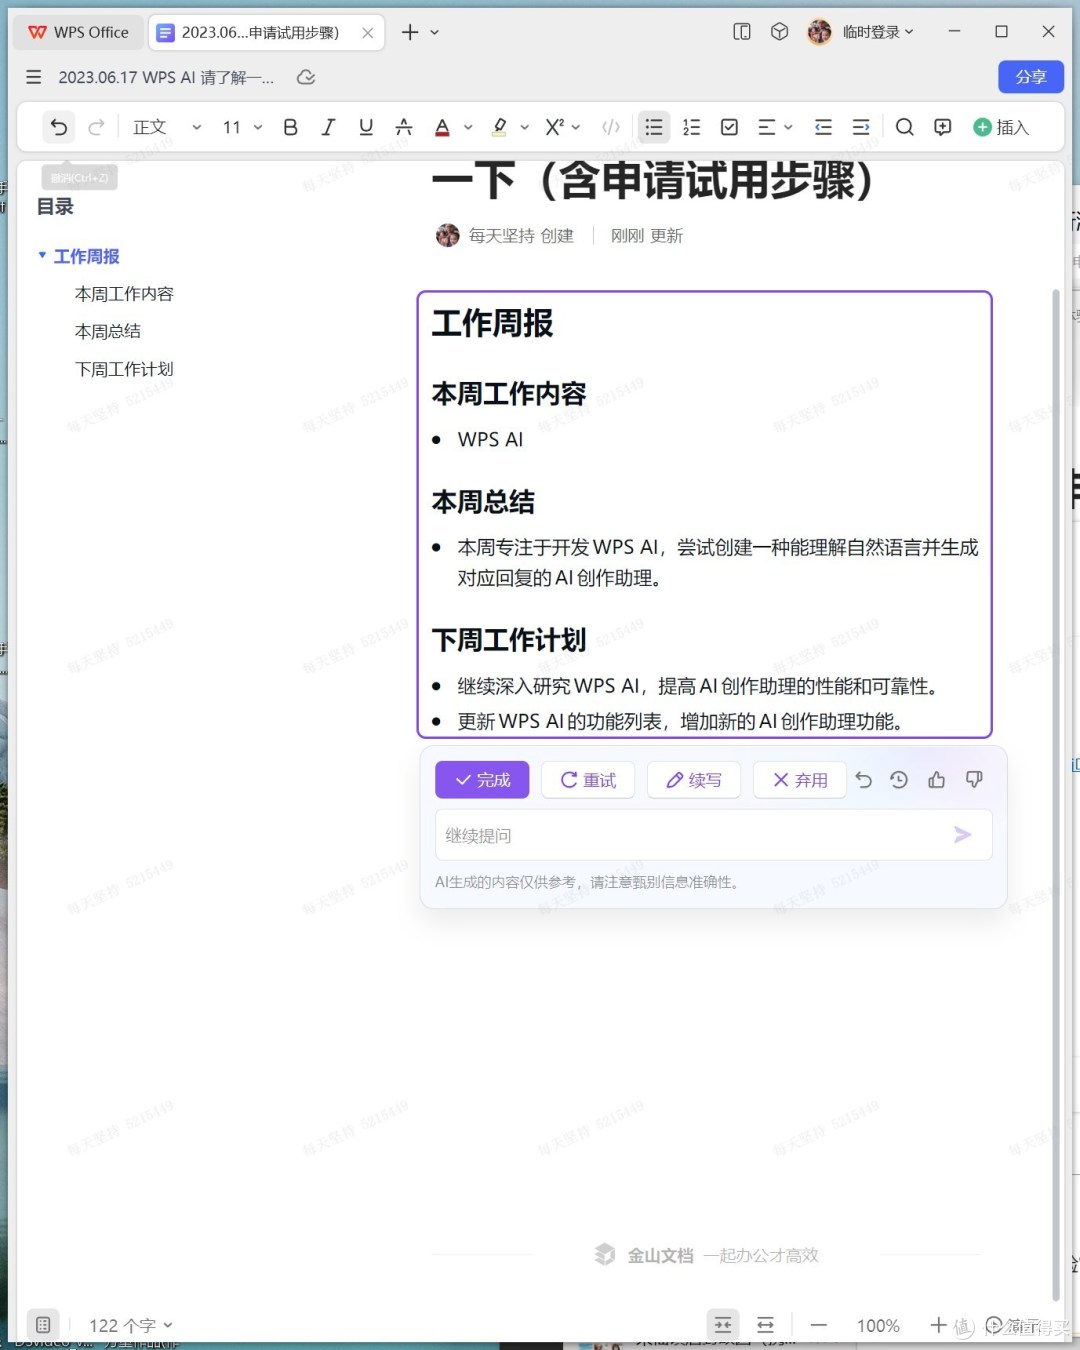The height and width of the screenshot is (1350, 1080).
Task: Jump to 下周工作计划 in outline
Action: click(124, 369)
